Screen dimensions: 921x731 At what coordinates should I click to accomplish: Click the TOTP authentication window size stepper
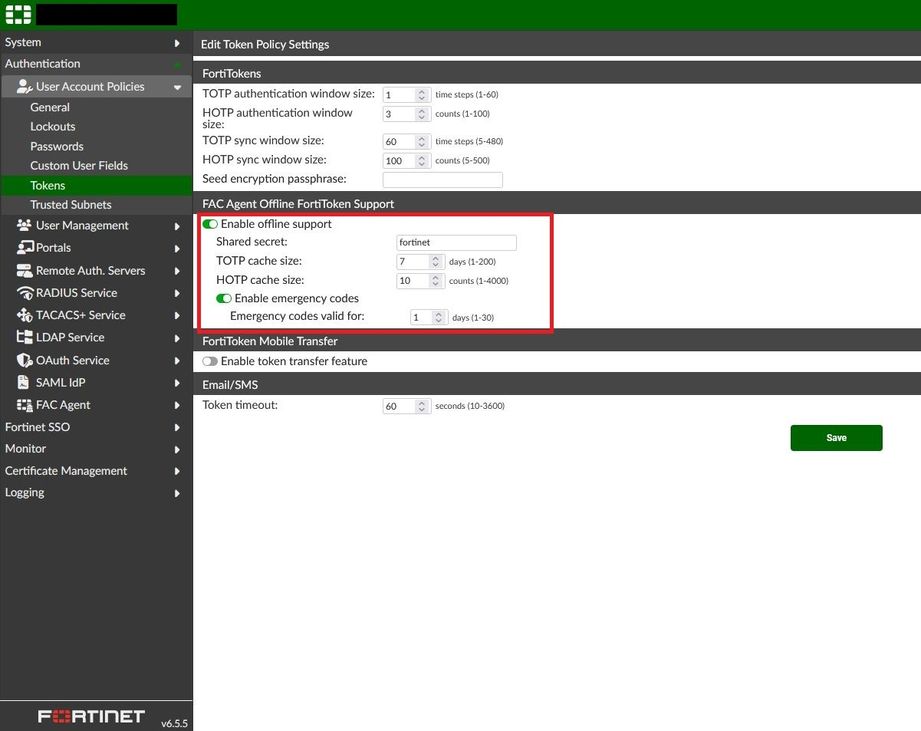pos(421,95)
